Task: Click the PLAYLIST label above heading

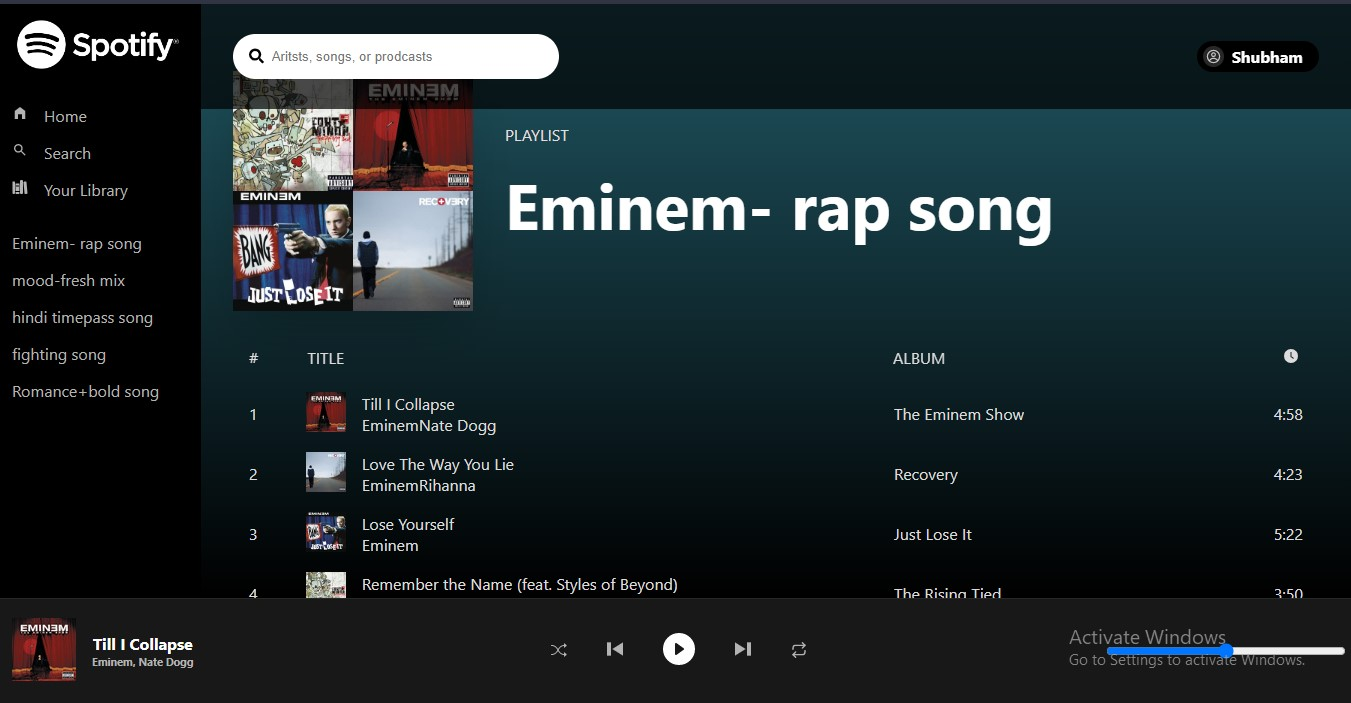Action: point(537,136)
